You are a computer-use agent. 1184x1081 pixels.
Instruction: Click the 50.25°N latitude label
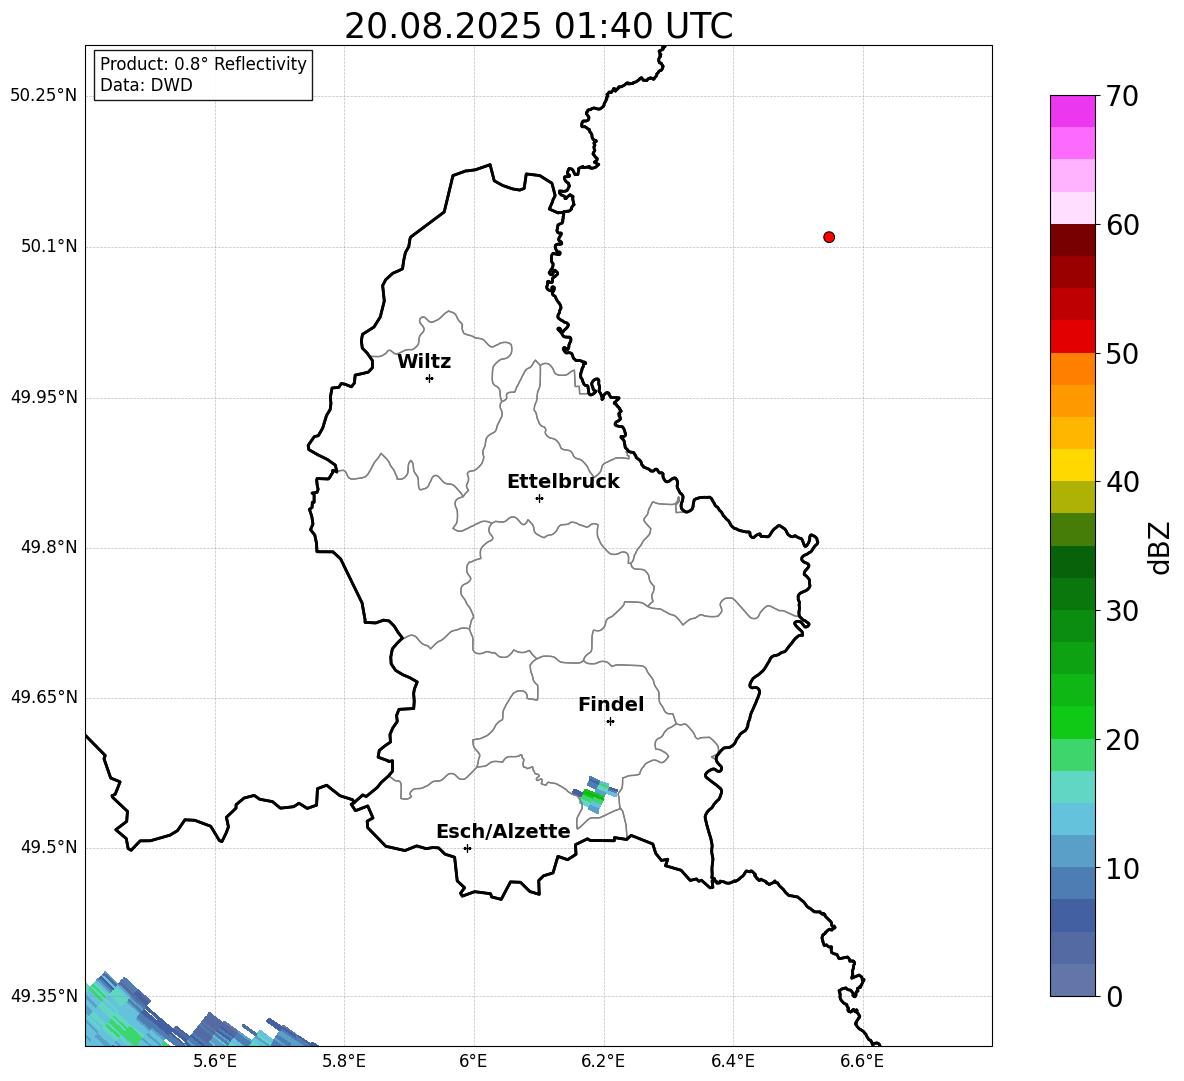(x=44, y=96)
